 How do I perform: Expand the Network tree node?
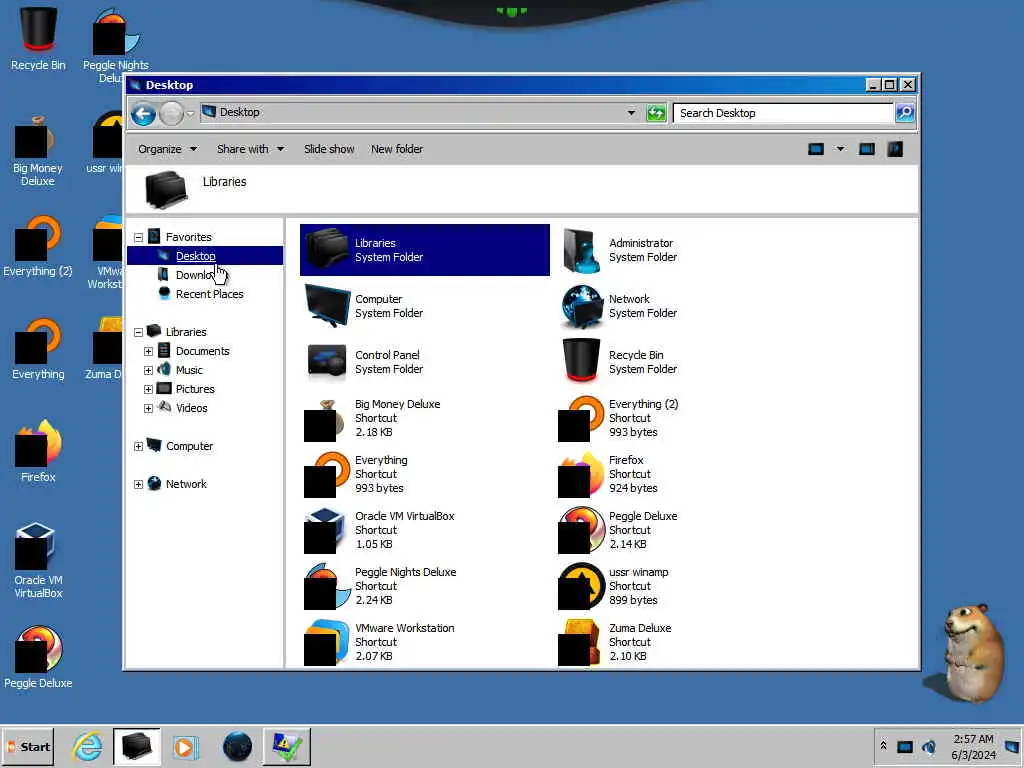[138, 485]
